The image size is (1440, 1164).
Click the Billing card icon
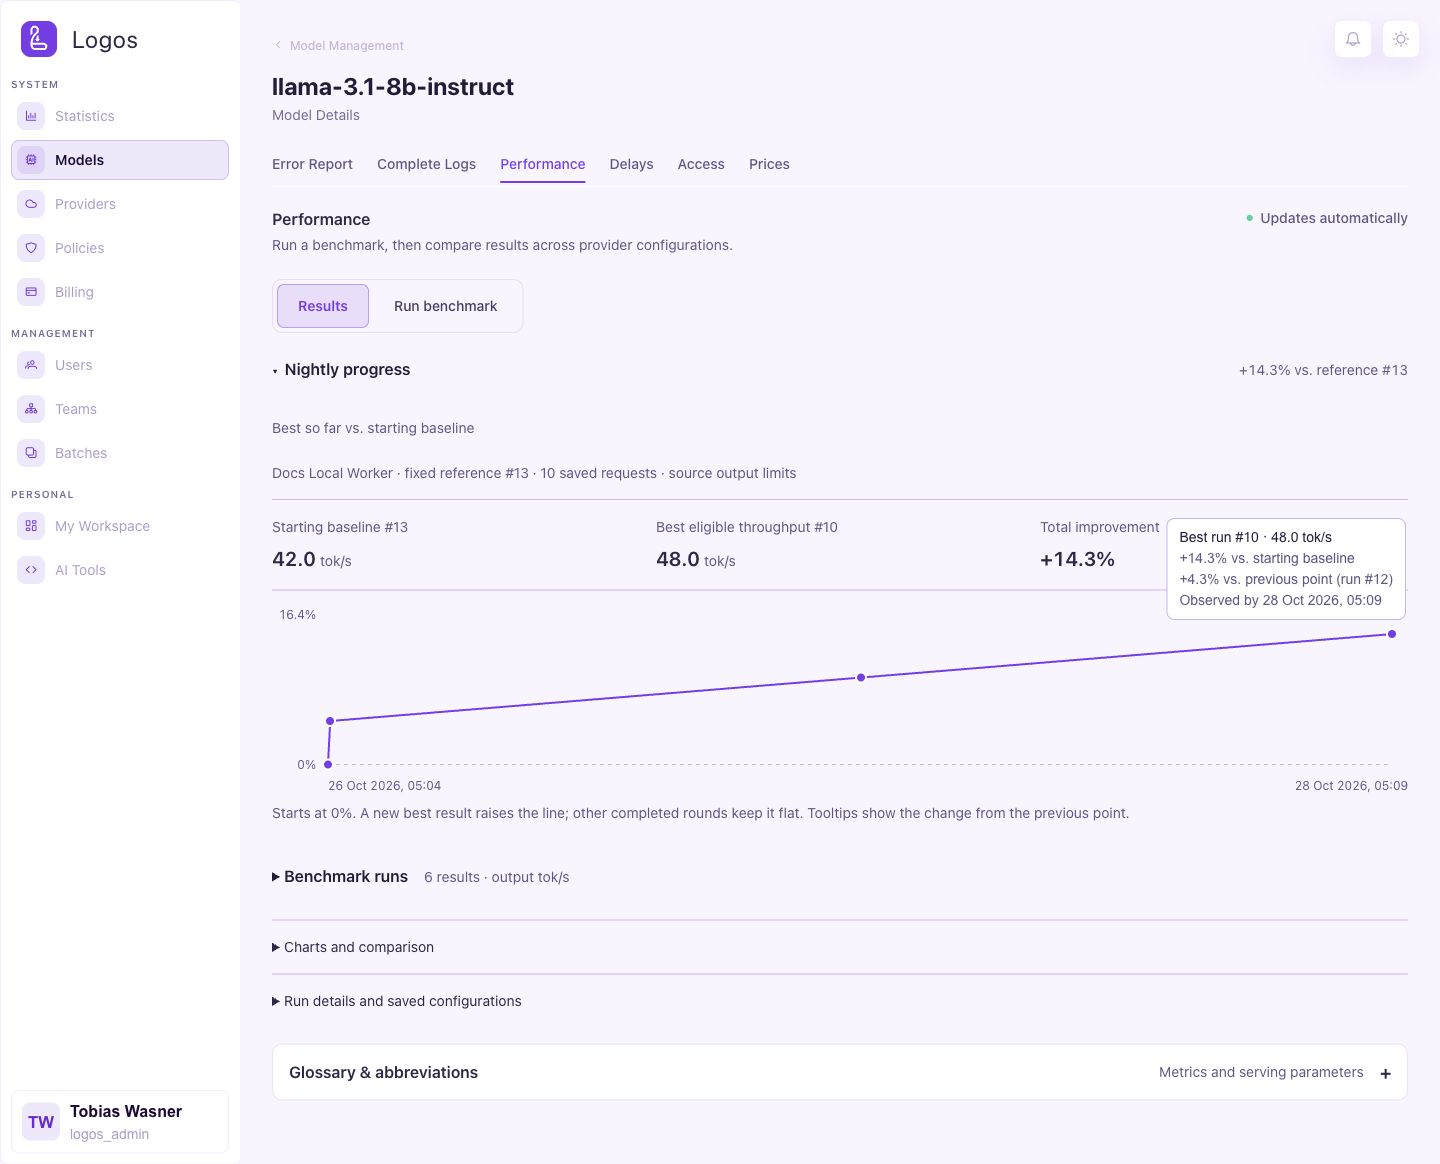[31, 292]
